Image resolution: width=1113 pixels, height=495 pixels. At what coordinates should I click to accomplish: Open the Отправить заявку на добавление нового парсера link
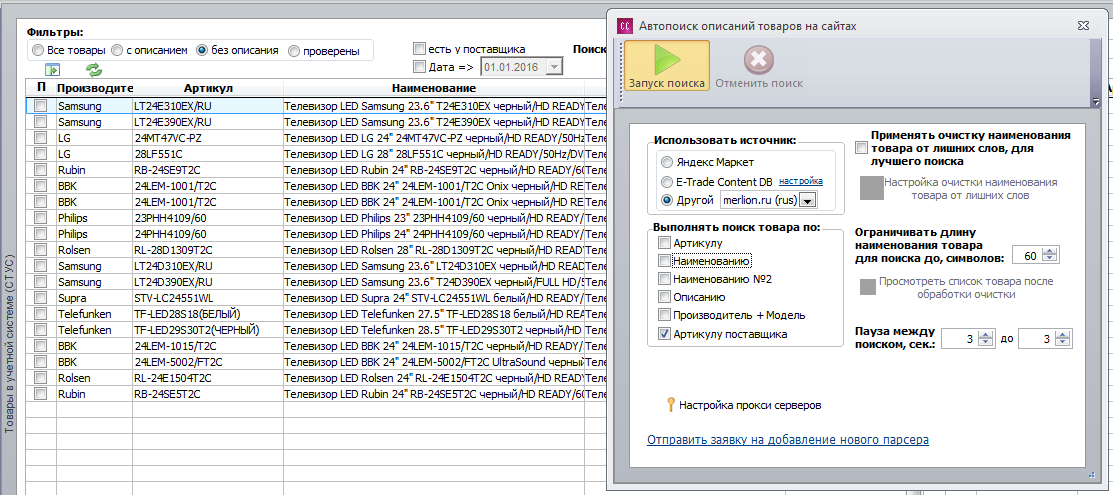[x=788, y=440]
